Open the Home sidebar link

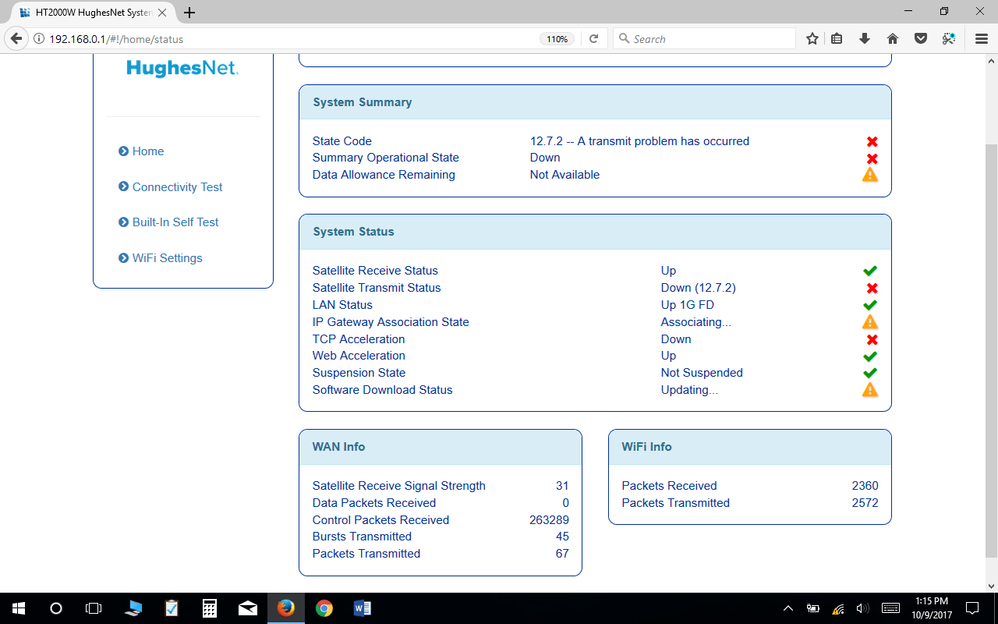pos(147,151)
